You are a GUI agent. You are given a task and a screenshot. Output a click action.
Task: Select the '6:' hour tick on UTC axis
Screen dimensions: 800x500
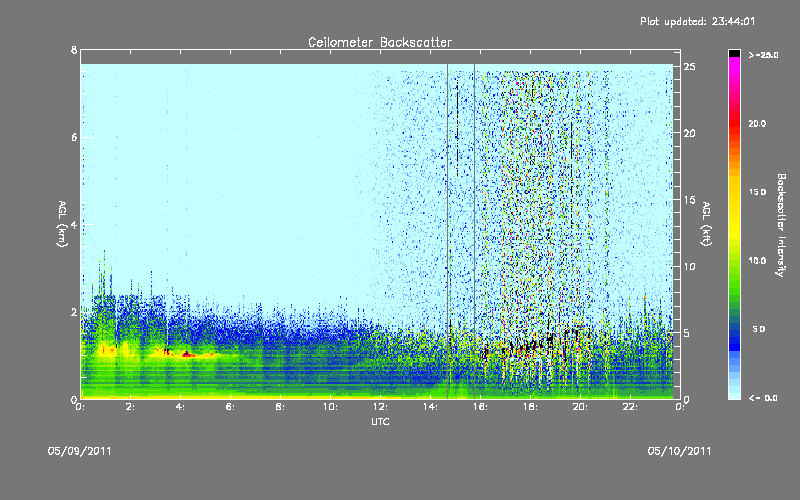tap(230, 407)
